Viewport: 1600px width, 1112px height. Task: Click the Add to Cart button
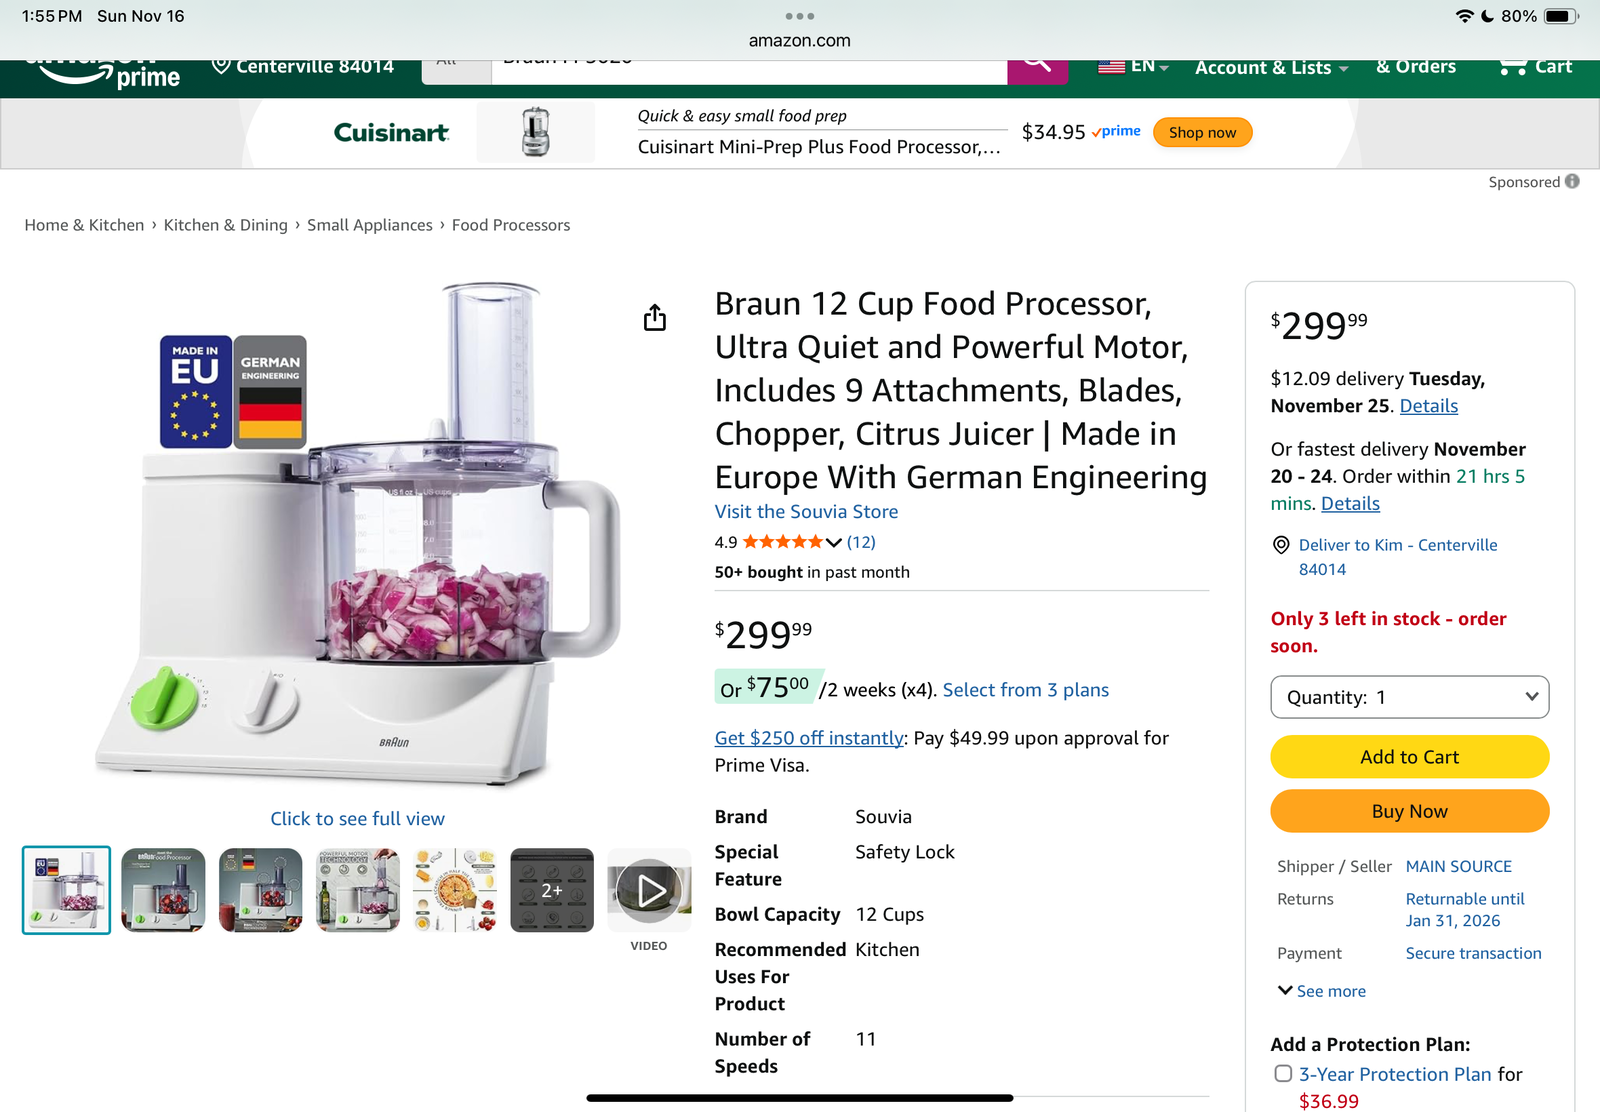(1409, 757)
